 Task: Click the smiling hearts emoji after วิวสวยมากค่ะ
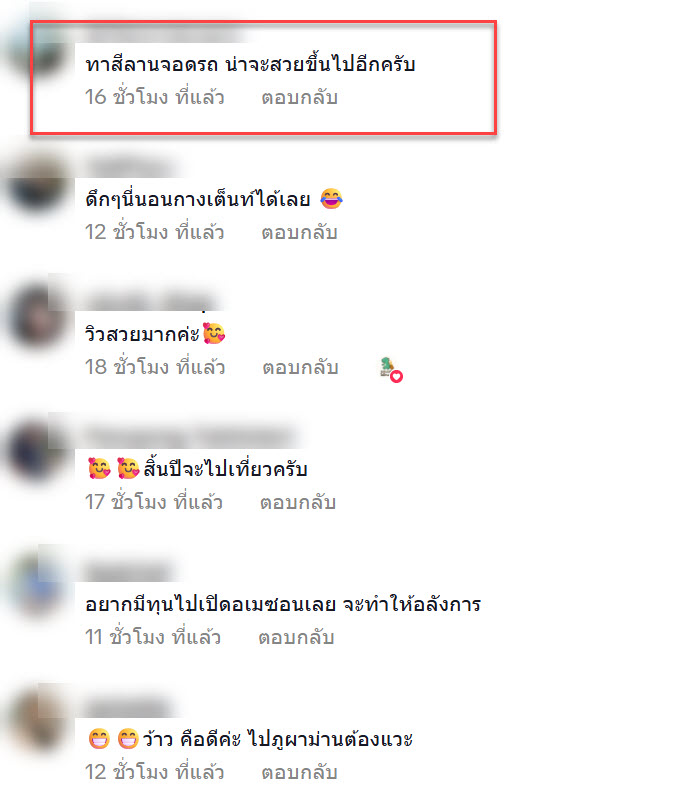point(214,333)
